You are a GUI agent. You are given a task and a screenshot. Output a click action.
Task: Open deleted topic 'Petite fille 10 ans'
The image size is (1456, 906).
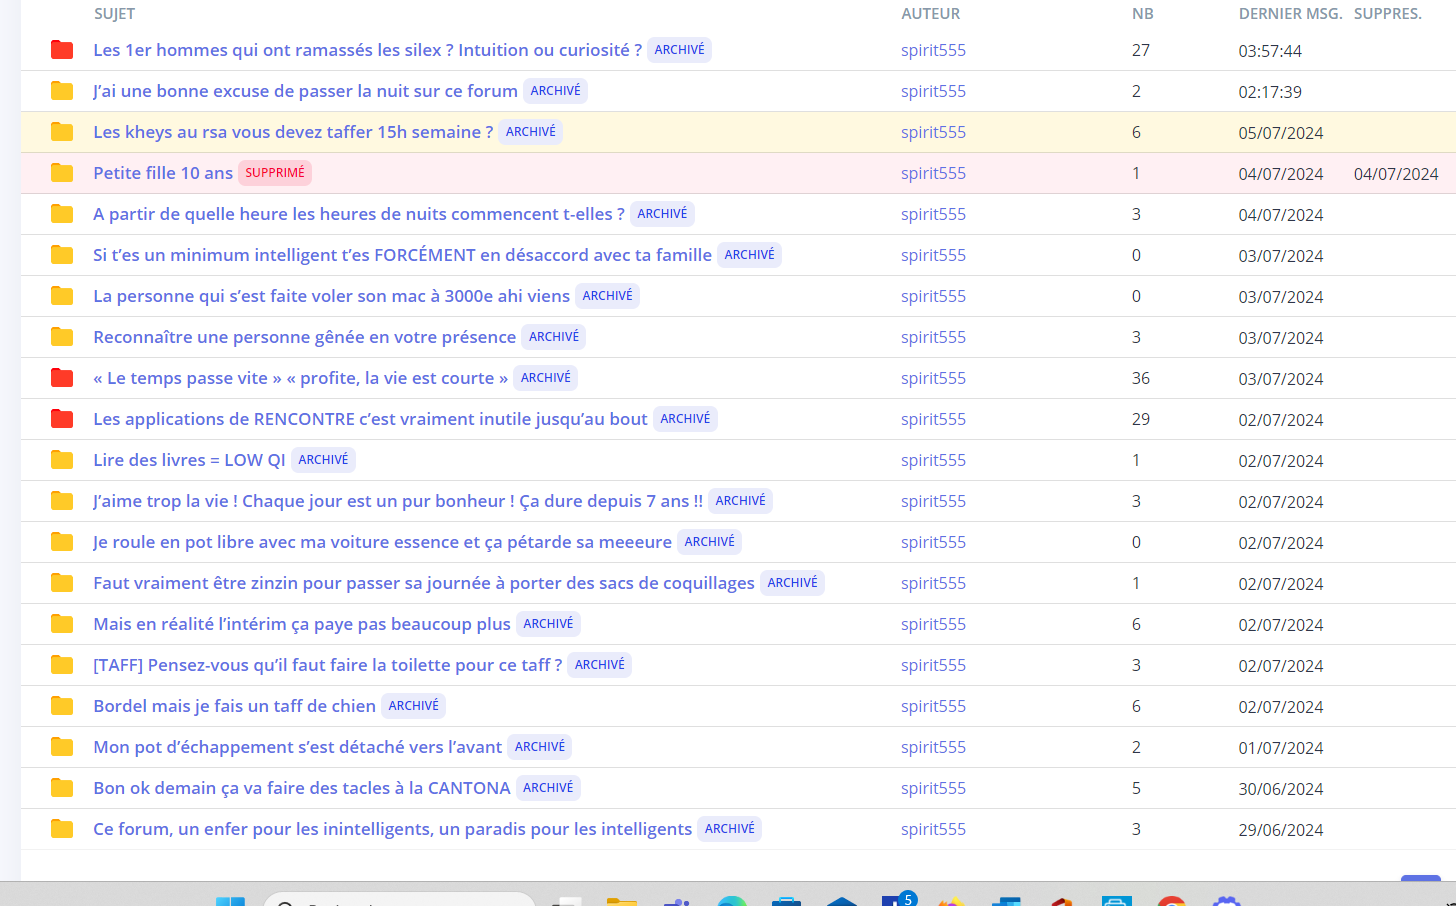[x=163, y=173]
